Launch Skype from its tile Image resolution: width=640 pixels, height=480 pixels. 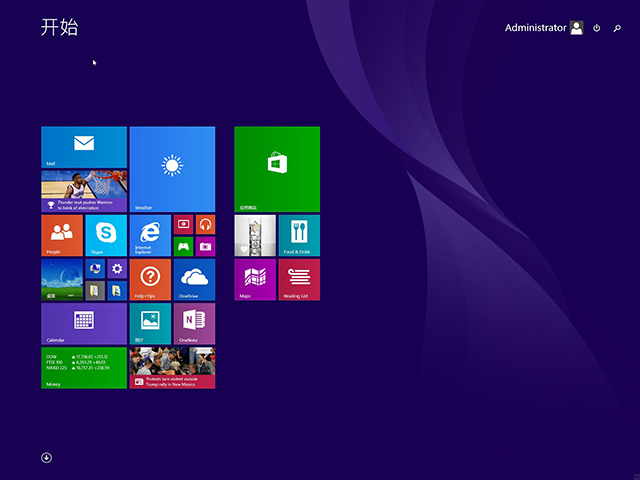click(x=106, y=236)
